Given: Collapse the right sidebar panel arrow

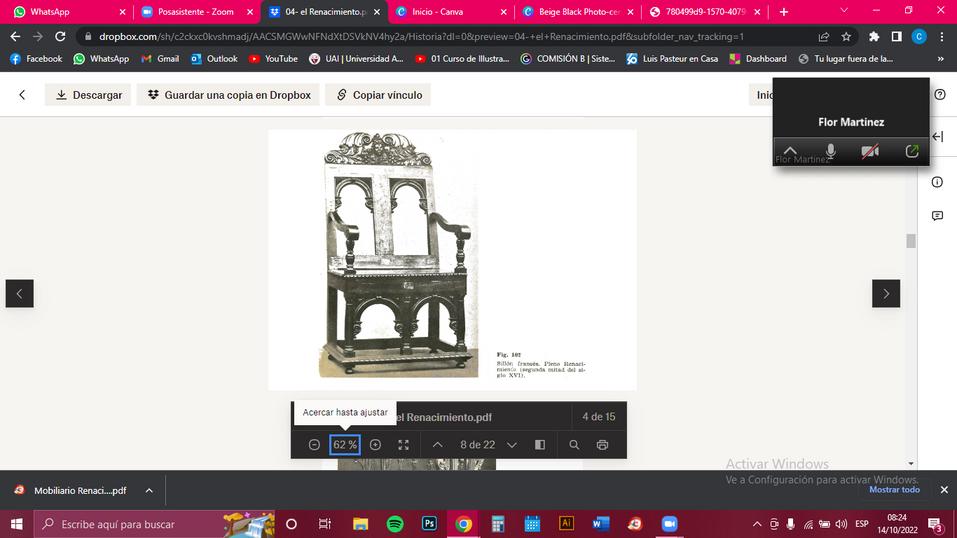Looking at the screenshot, I should click(x=937, y=137).
